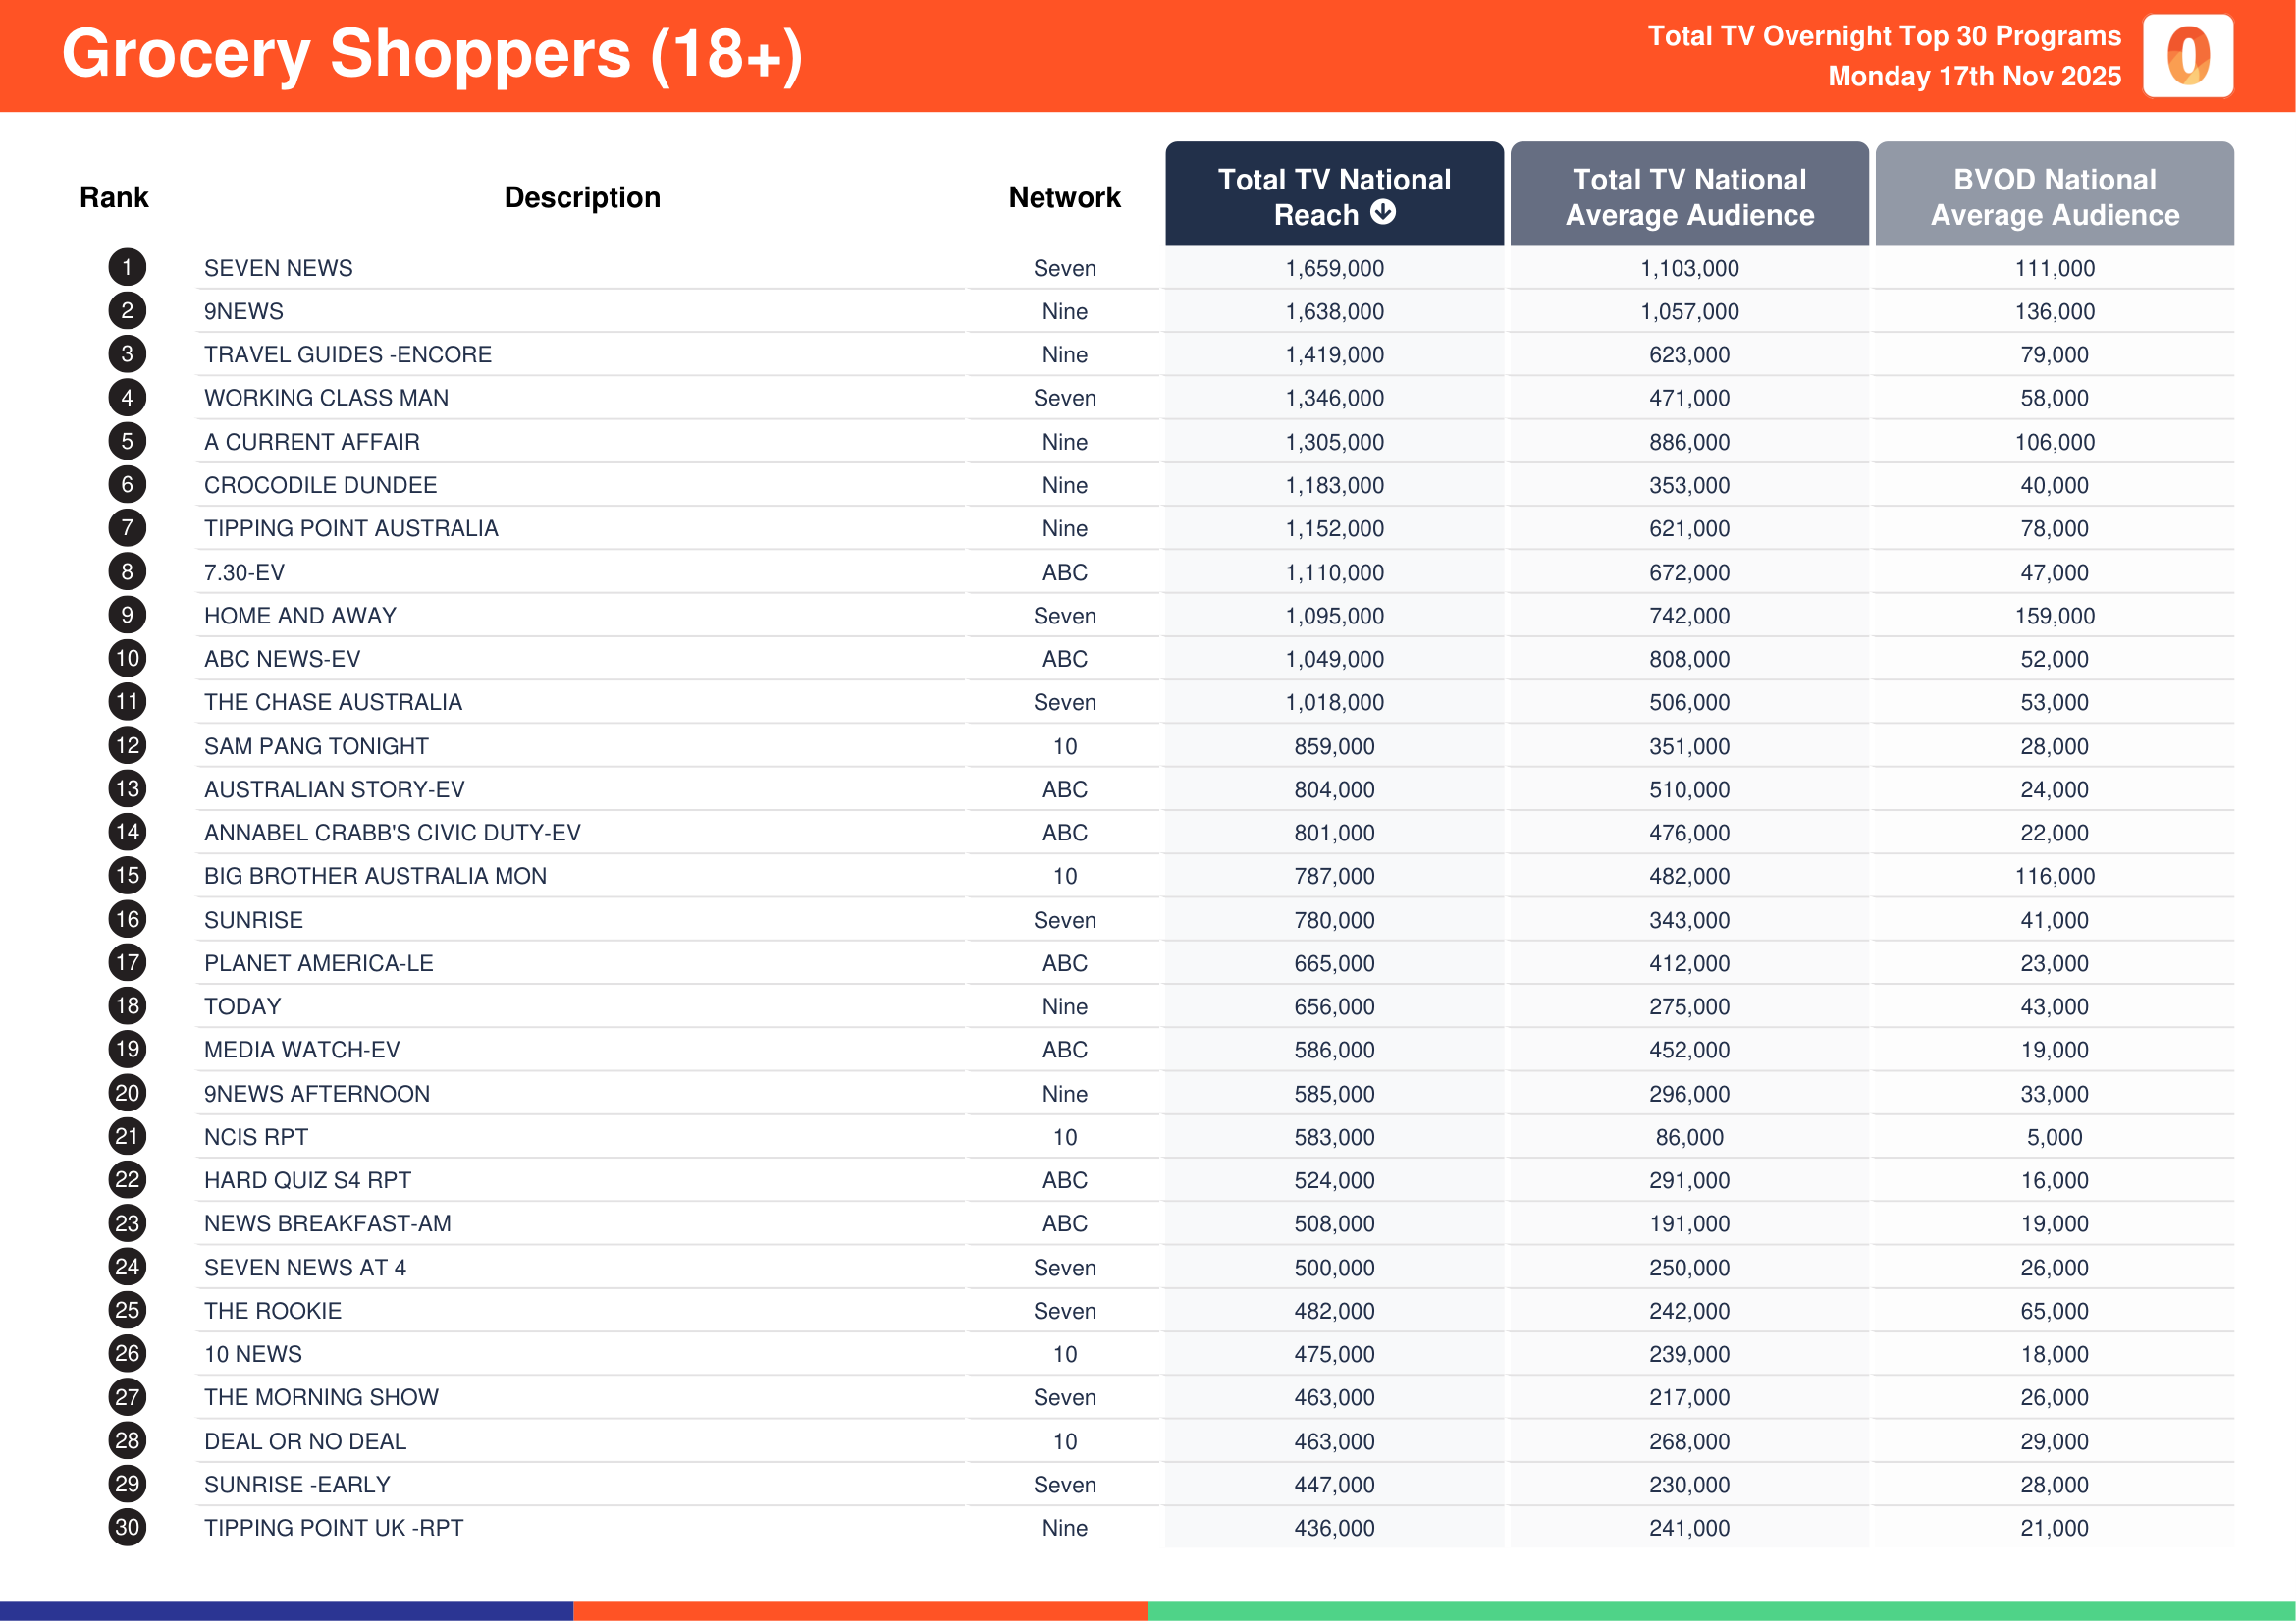Click the rank 10 badge beside ABC NEWS-EV

pos(126,659)
